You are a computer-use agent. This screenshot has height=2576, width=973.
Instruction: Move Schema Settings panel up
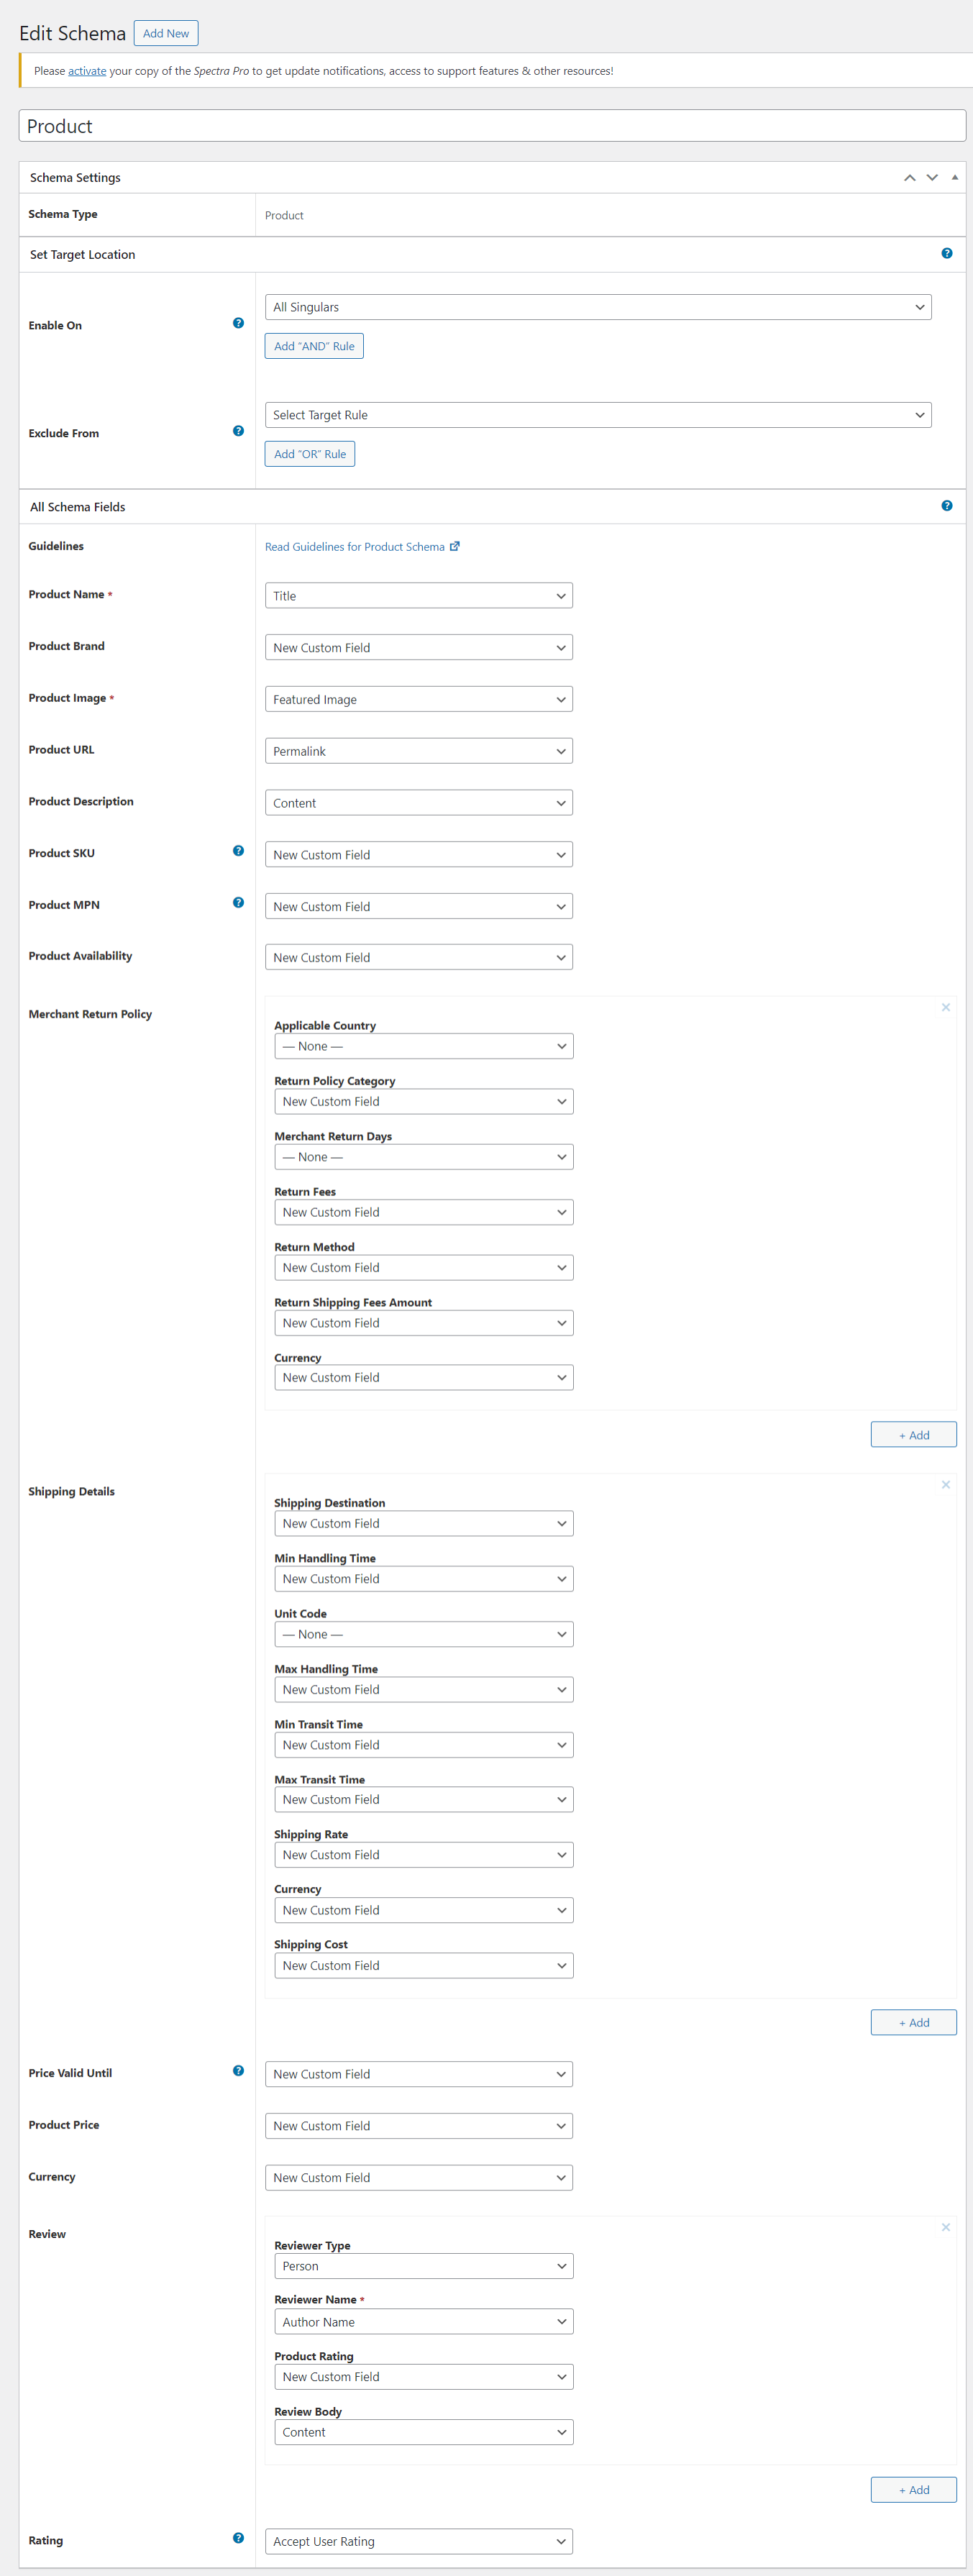(909, 178)
